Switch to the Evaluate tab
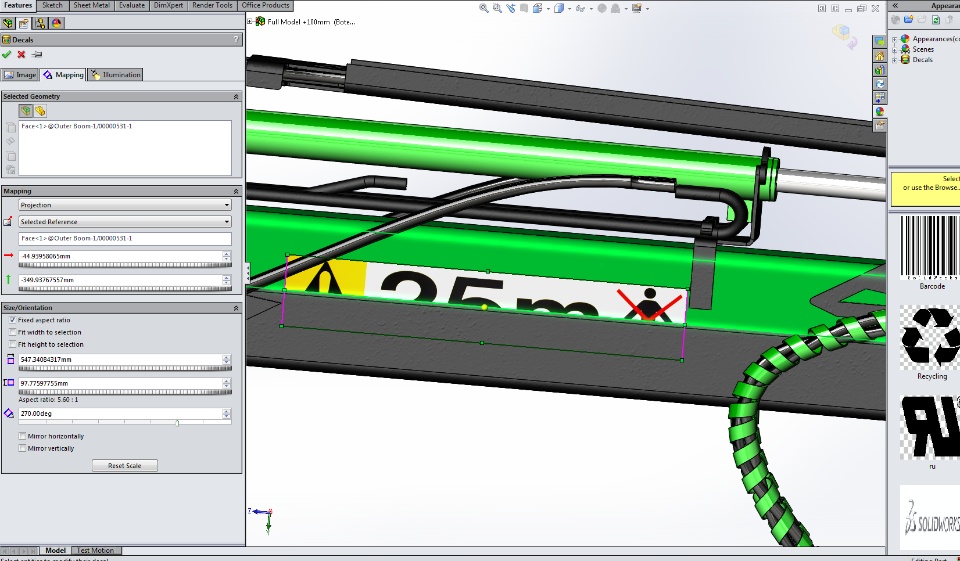960x561 pixels. [x=132, y=6]
